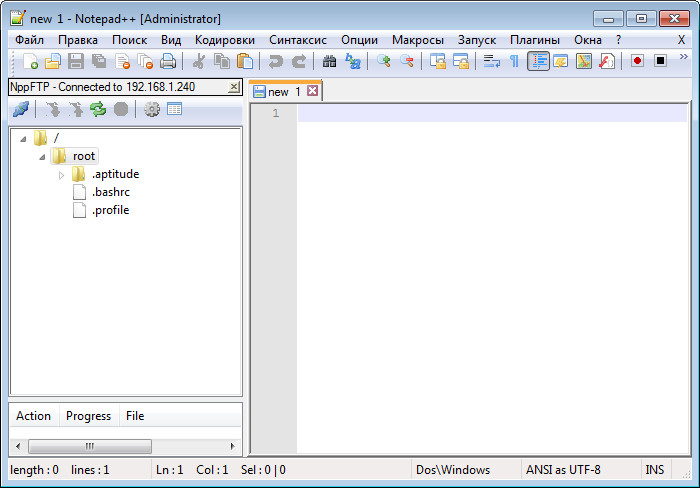
Task: Close the NppFTP panel
Action: pyautogui.click(x=233, y=87)
